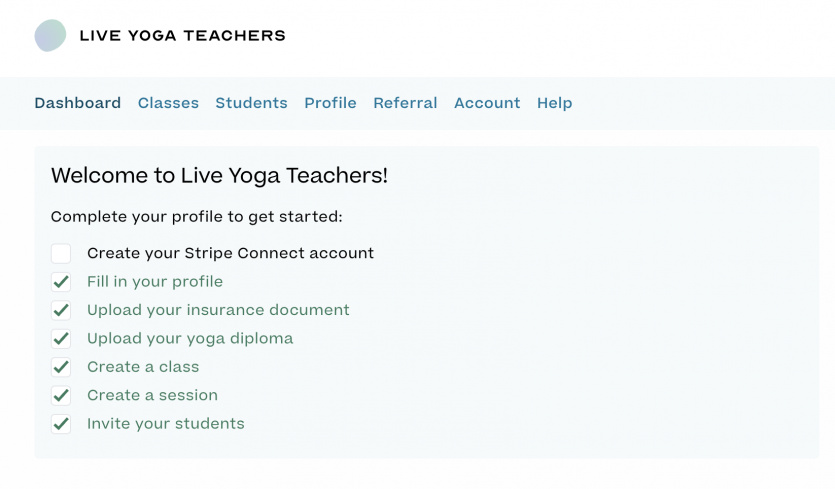Go to Account settings tab
This screenshot has width=835, height=489.
(x=487, y=103)
